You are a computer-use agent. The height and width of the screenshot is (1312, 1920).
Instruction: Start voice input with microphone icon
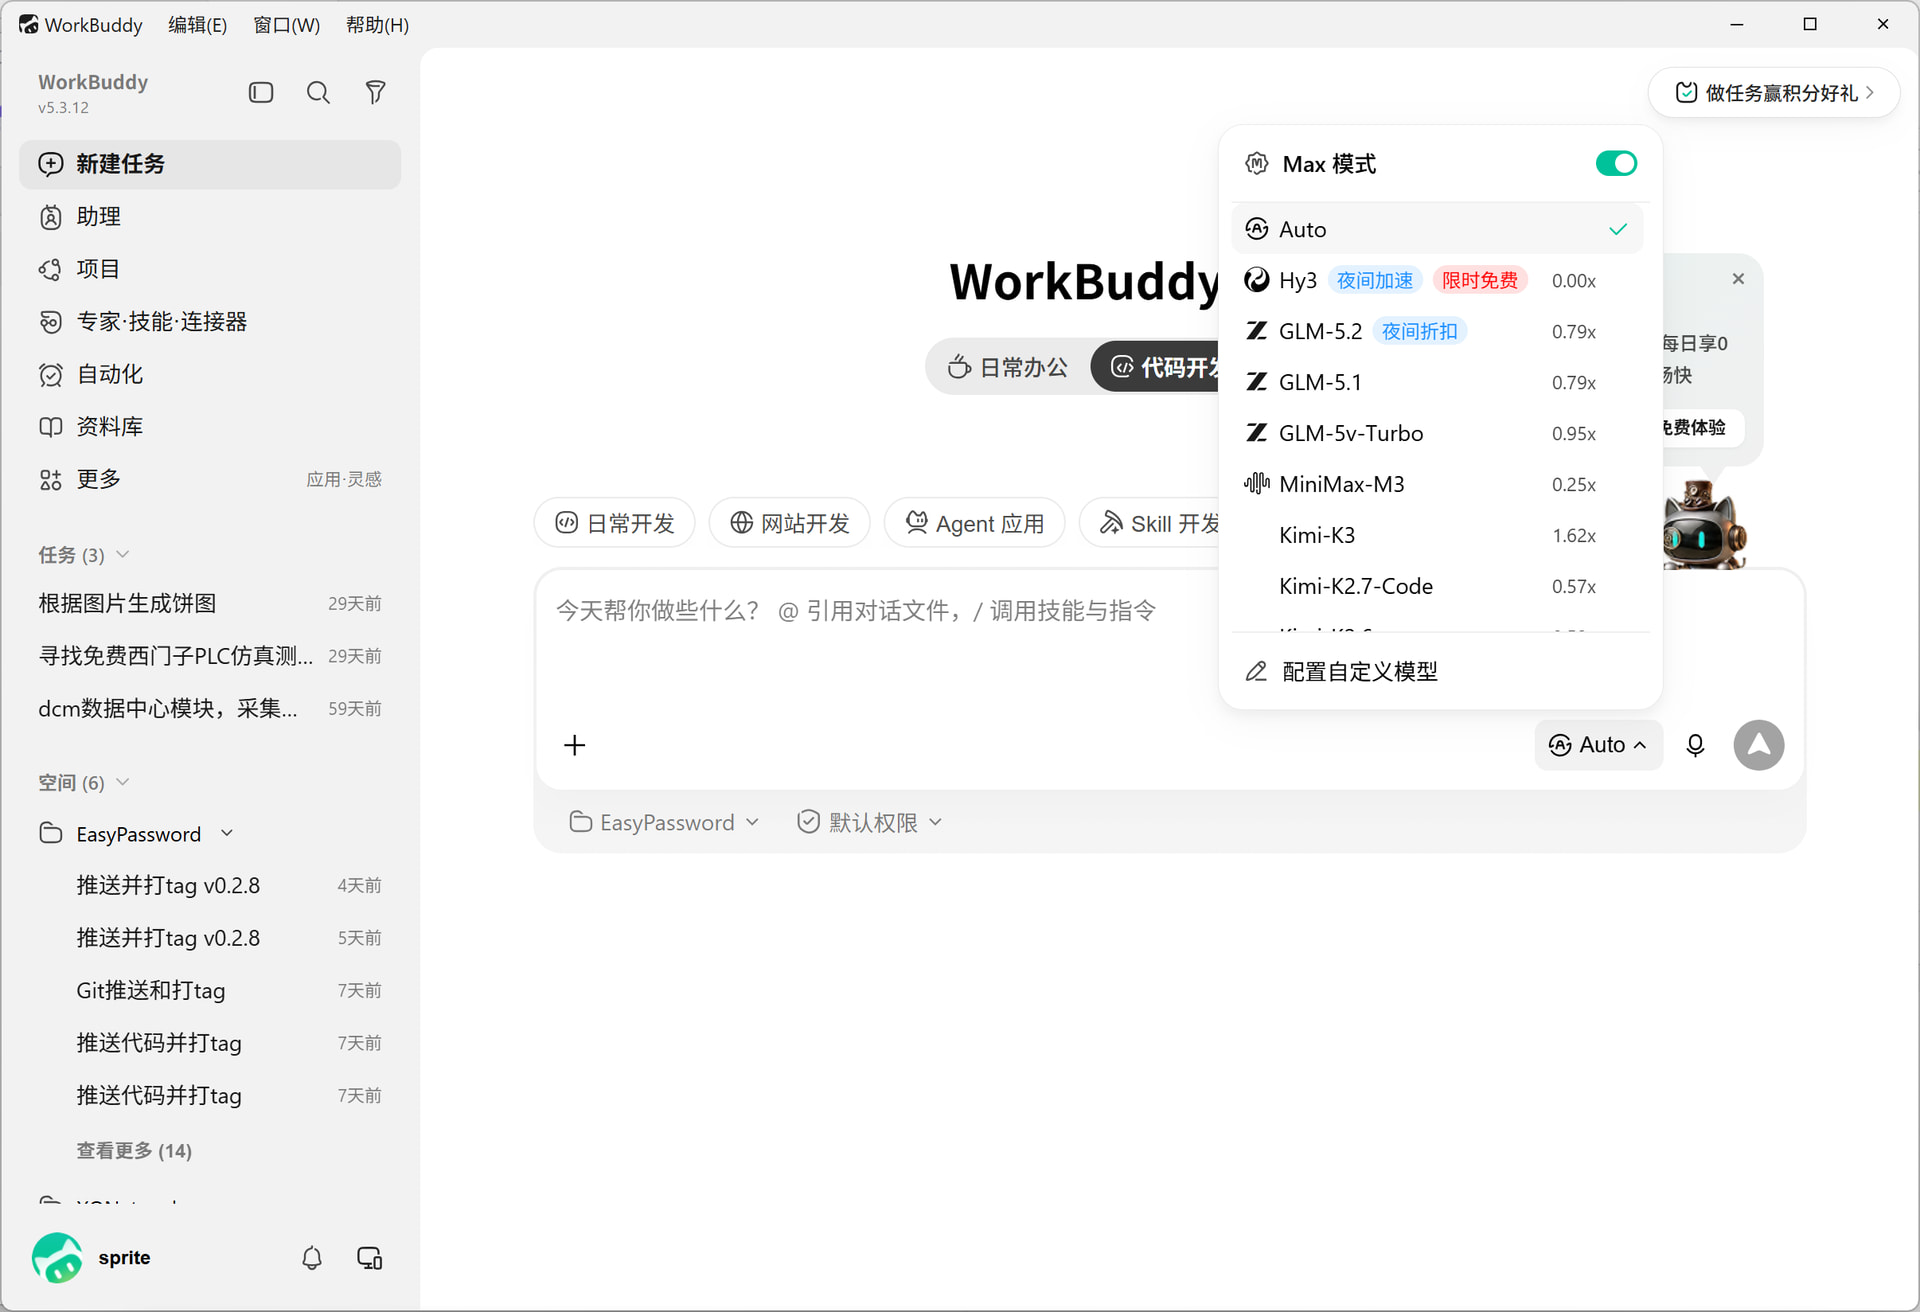click(x=1695, y=745)
